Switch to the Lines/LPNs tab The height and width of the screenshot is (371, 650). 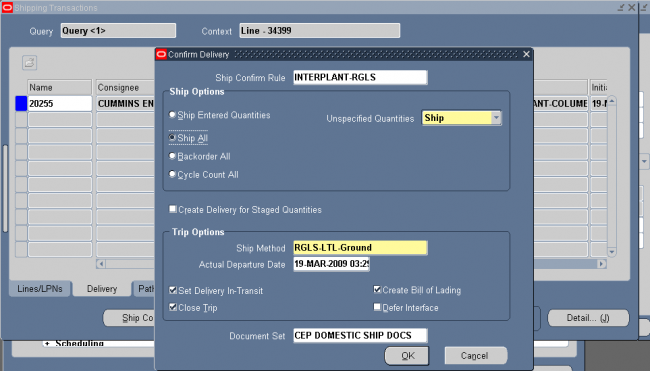click(40, 289)
